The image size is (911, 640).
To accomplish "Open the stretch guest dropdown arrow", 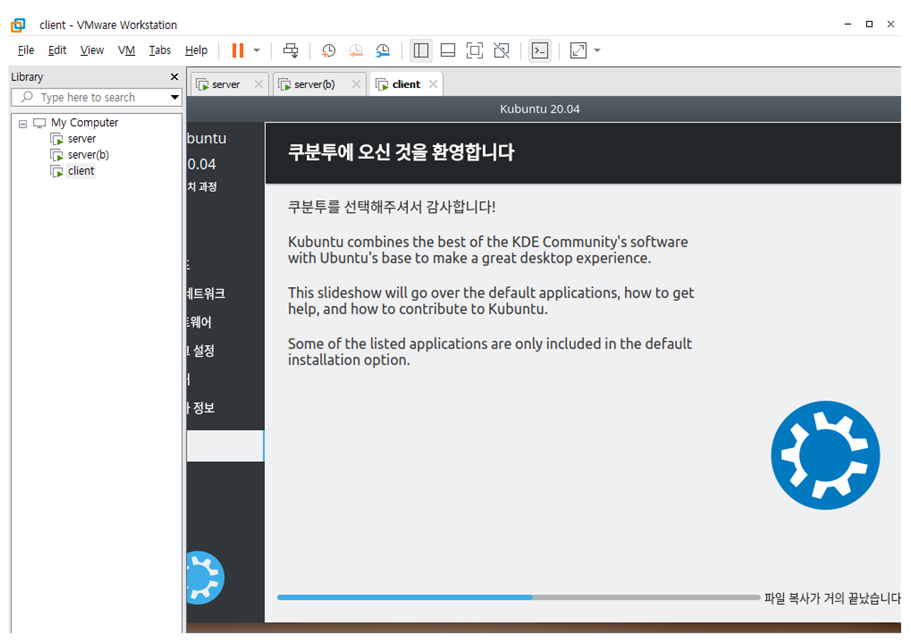I will (x=597, y=51).
